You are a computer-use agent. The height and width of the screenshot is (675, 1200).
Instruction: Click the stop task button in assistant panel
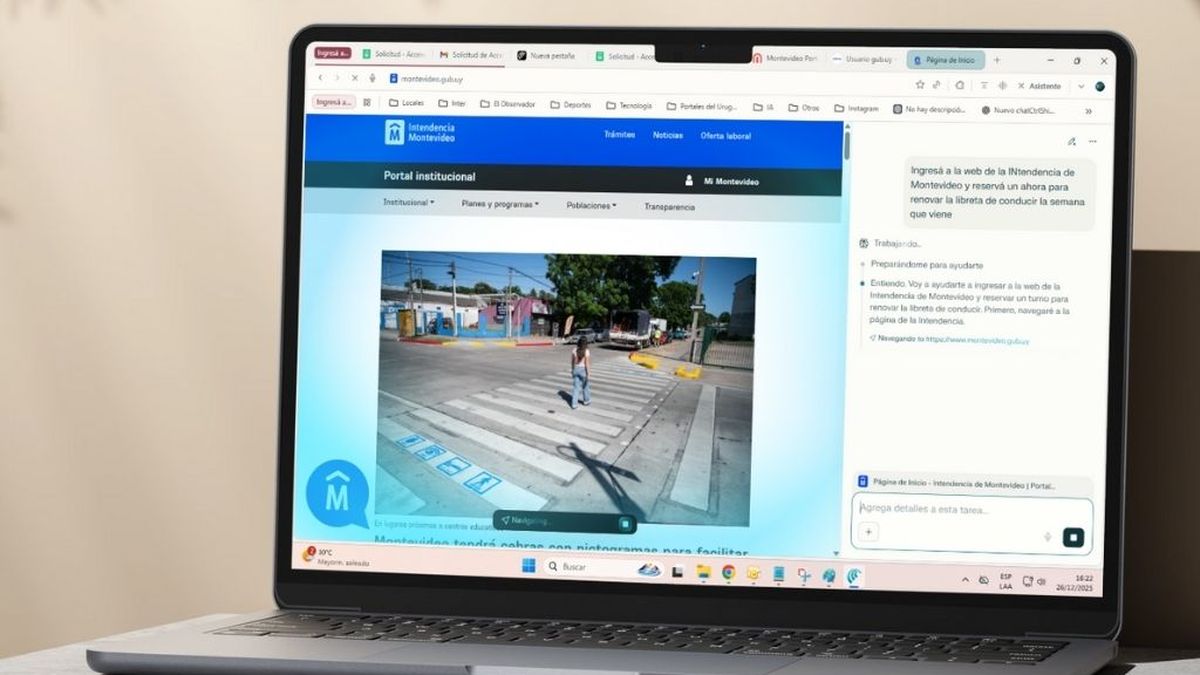tap(1073, 537)
